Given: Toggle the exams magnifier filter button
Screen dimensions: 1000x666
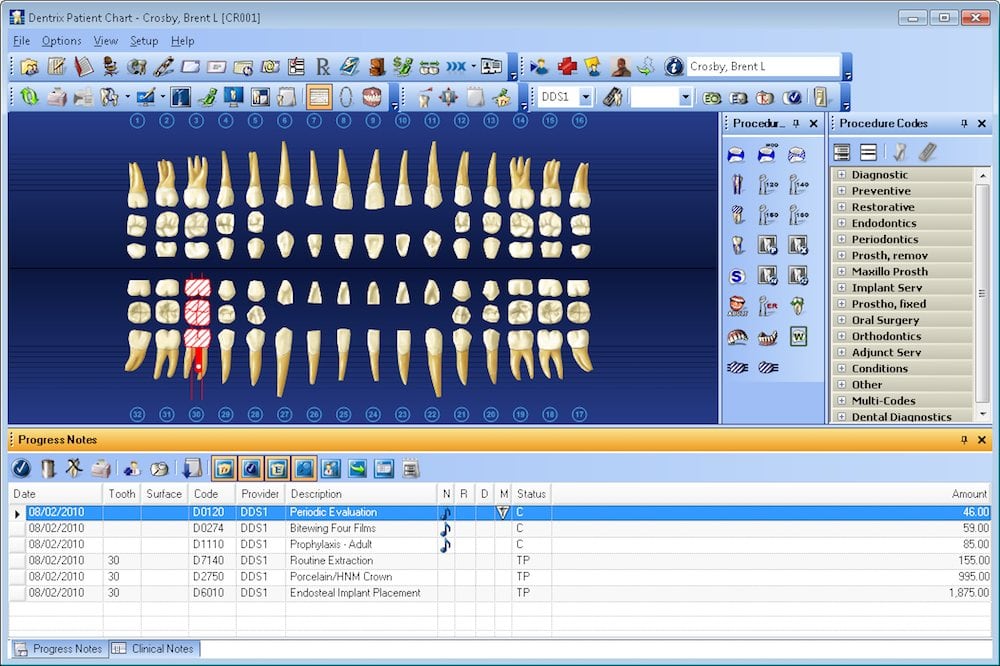Looking at the screenshot, I should (x=304, y=469).
